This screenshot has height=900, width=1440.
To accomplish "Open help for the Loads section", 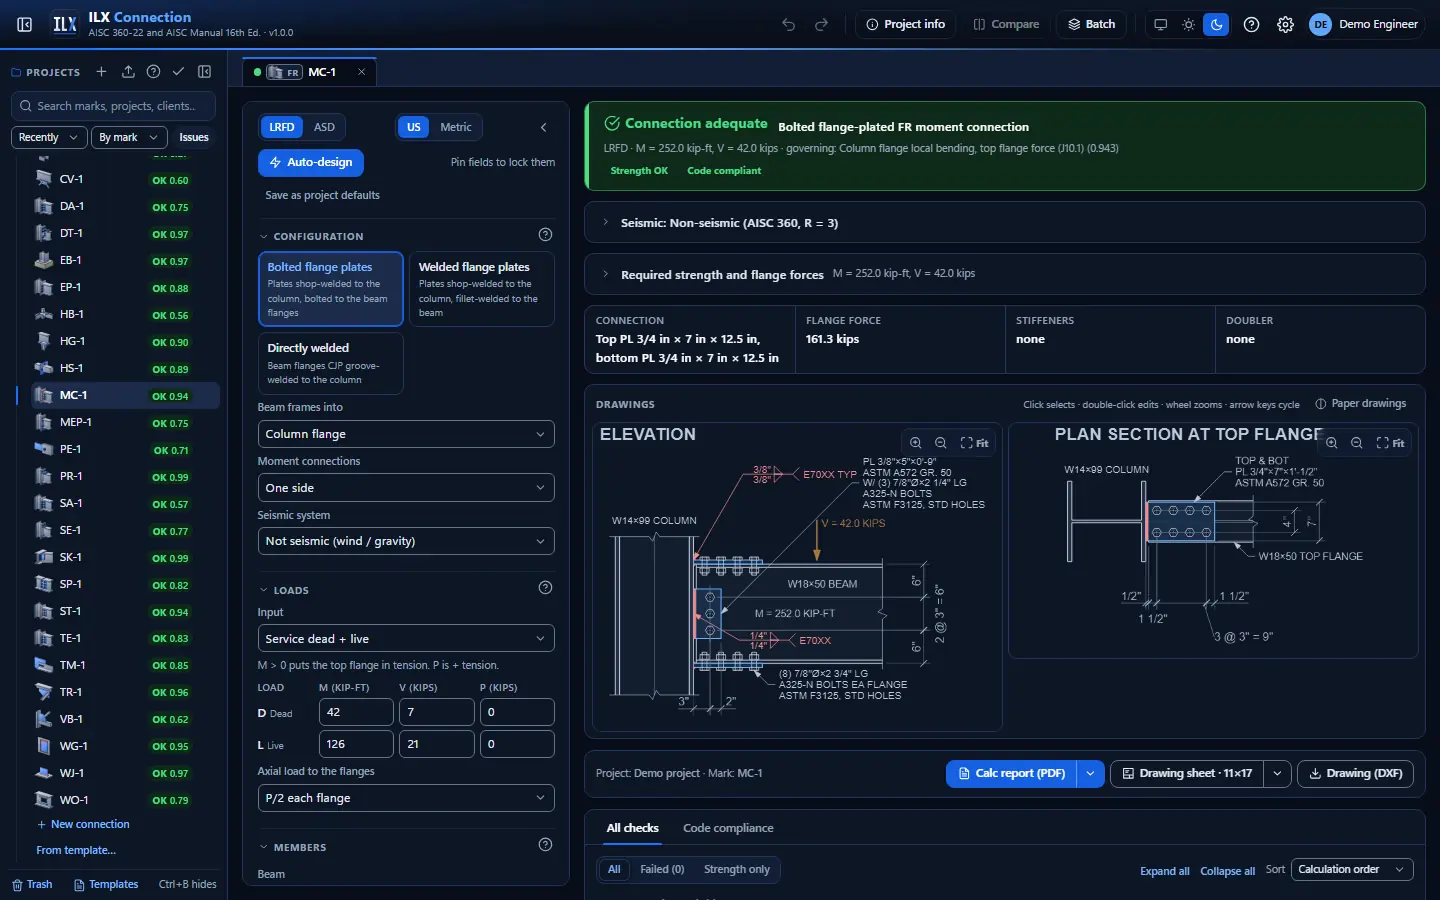I will pos(545,588).
